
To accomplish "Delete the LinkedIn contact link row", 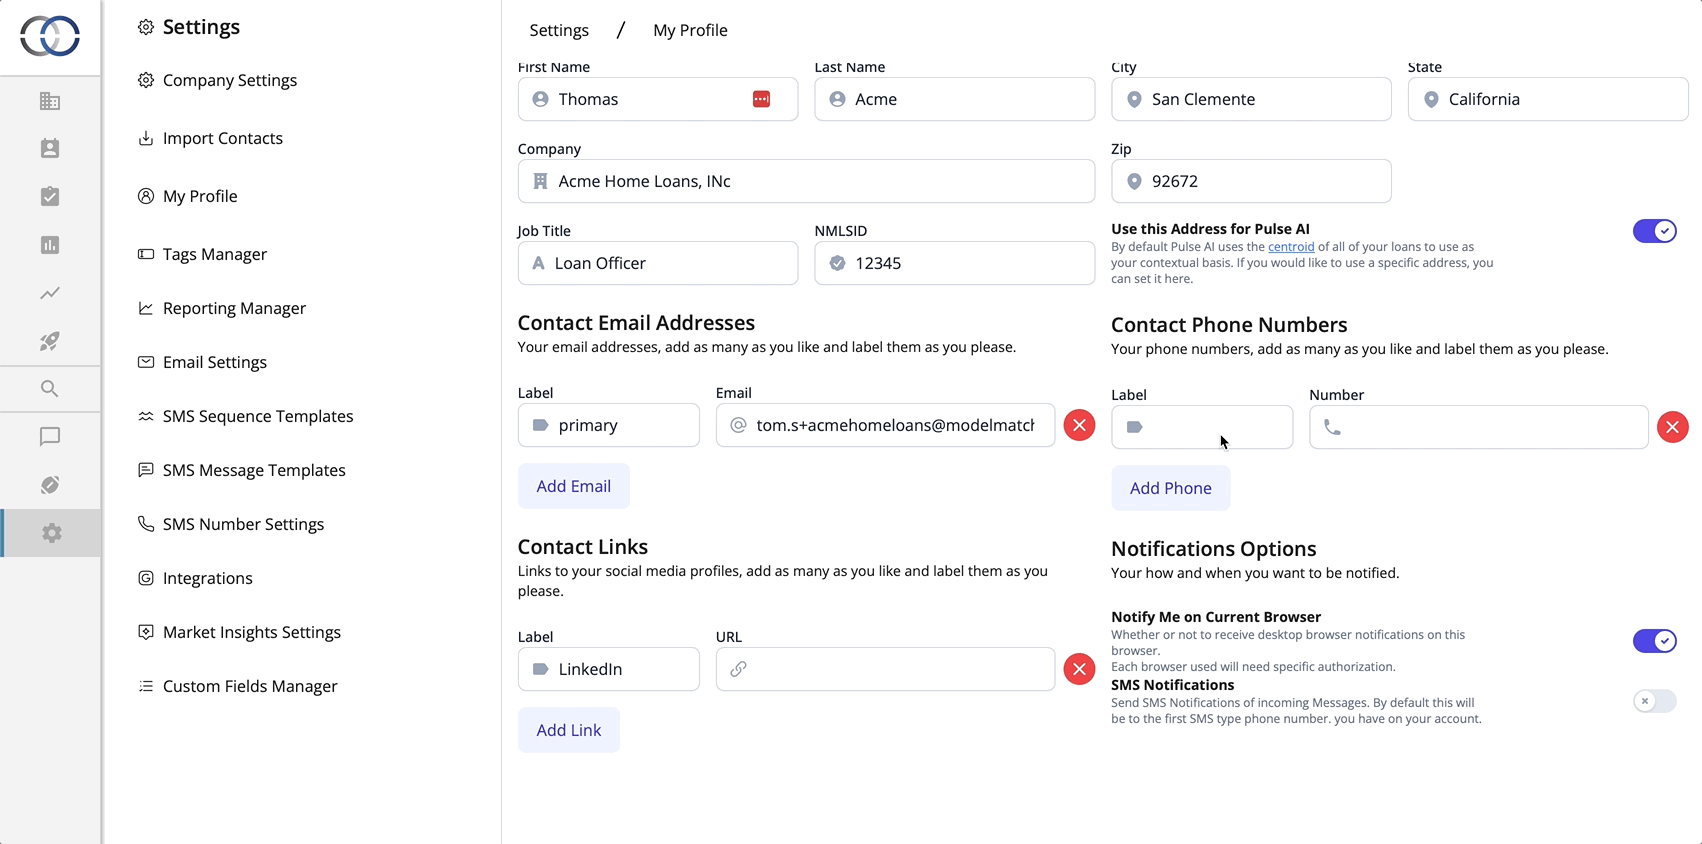I will click(1079, 669).
